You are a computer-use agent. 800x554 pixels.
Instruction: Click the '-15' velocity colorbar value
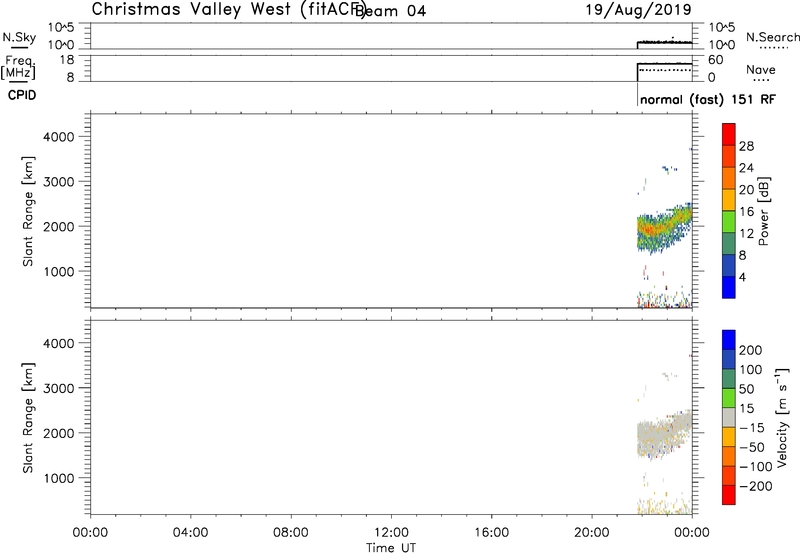coord(752,428)
